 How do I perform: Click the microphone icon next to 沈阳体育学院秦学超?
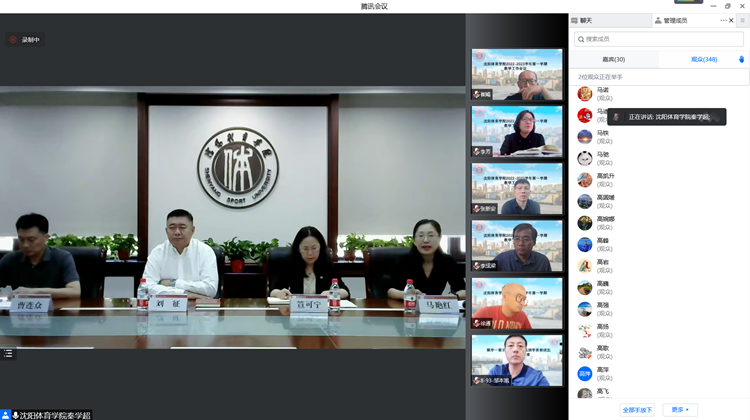coord(16,414)
